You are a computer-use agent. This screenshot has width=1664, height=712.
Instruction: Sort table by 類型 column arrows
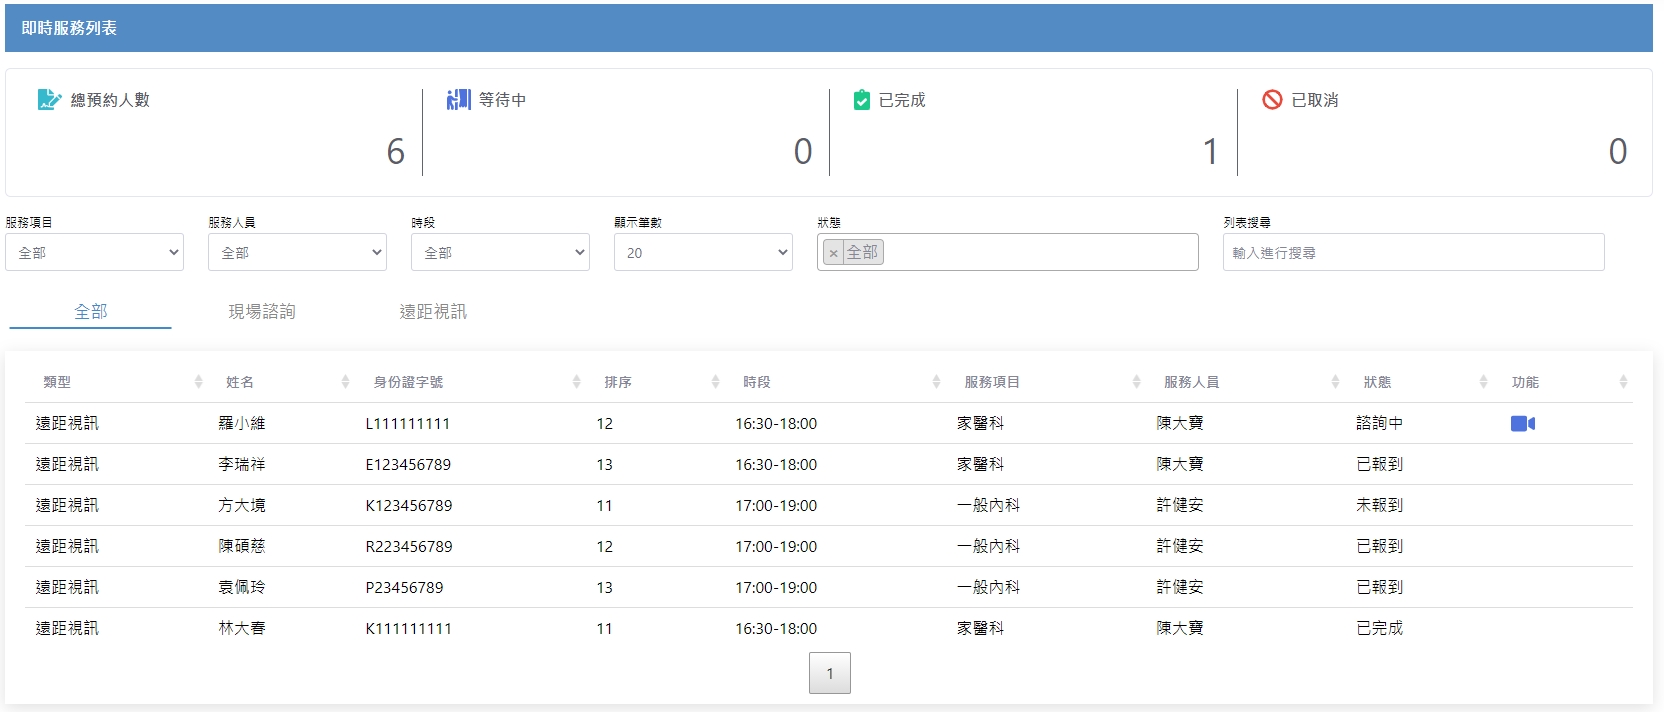click(198, 382)
